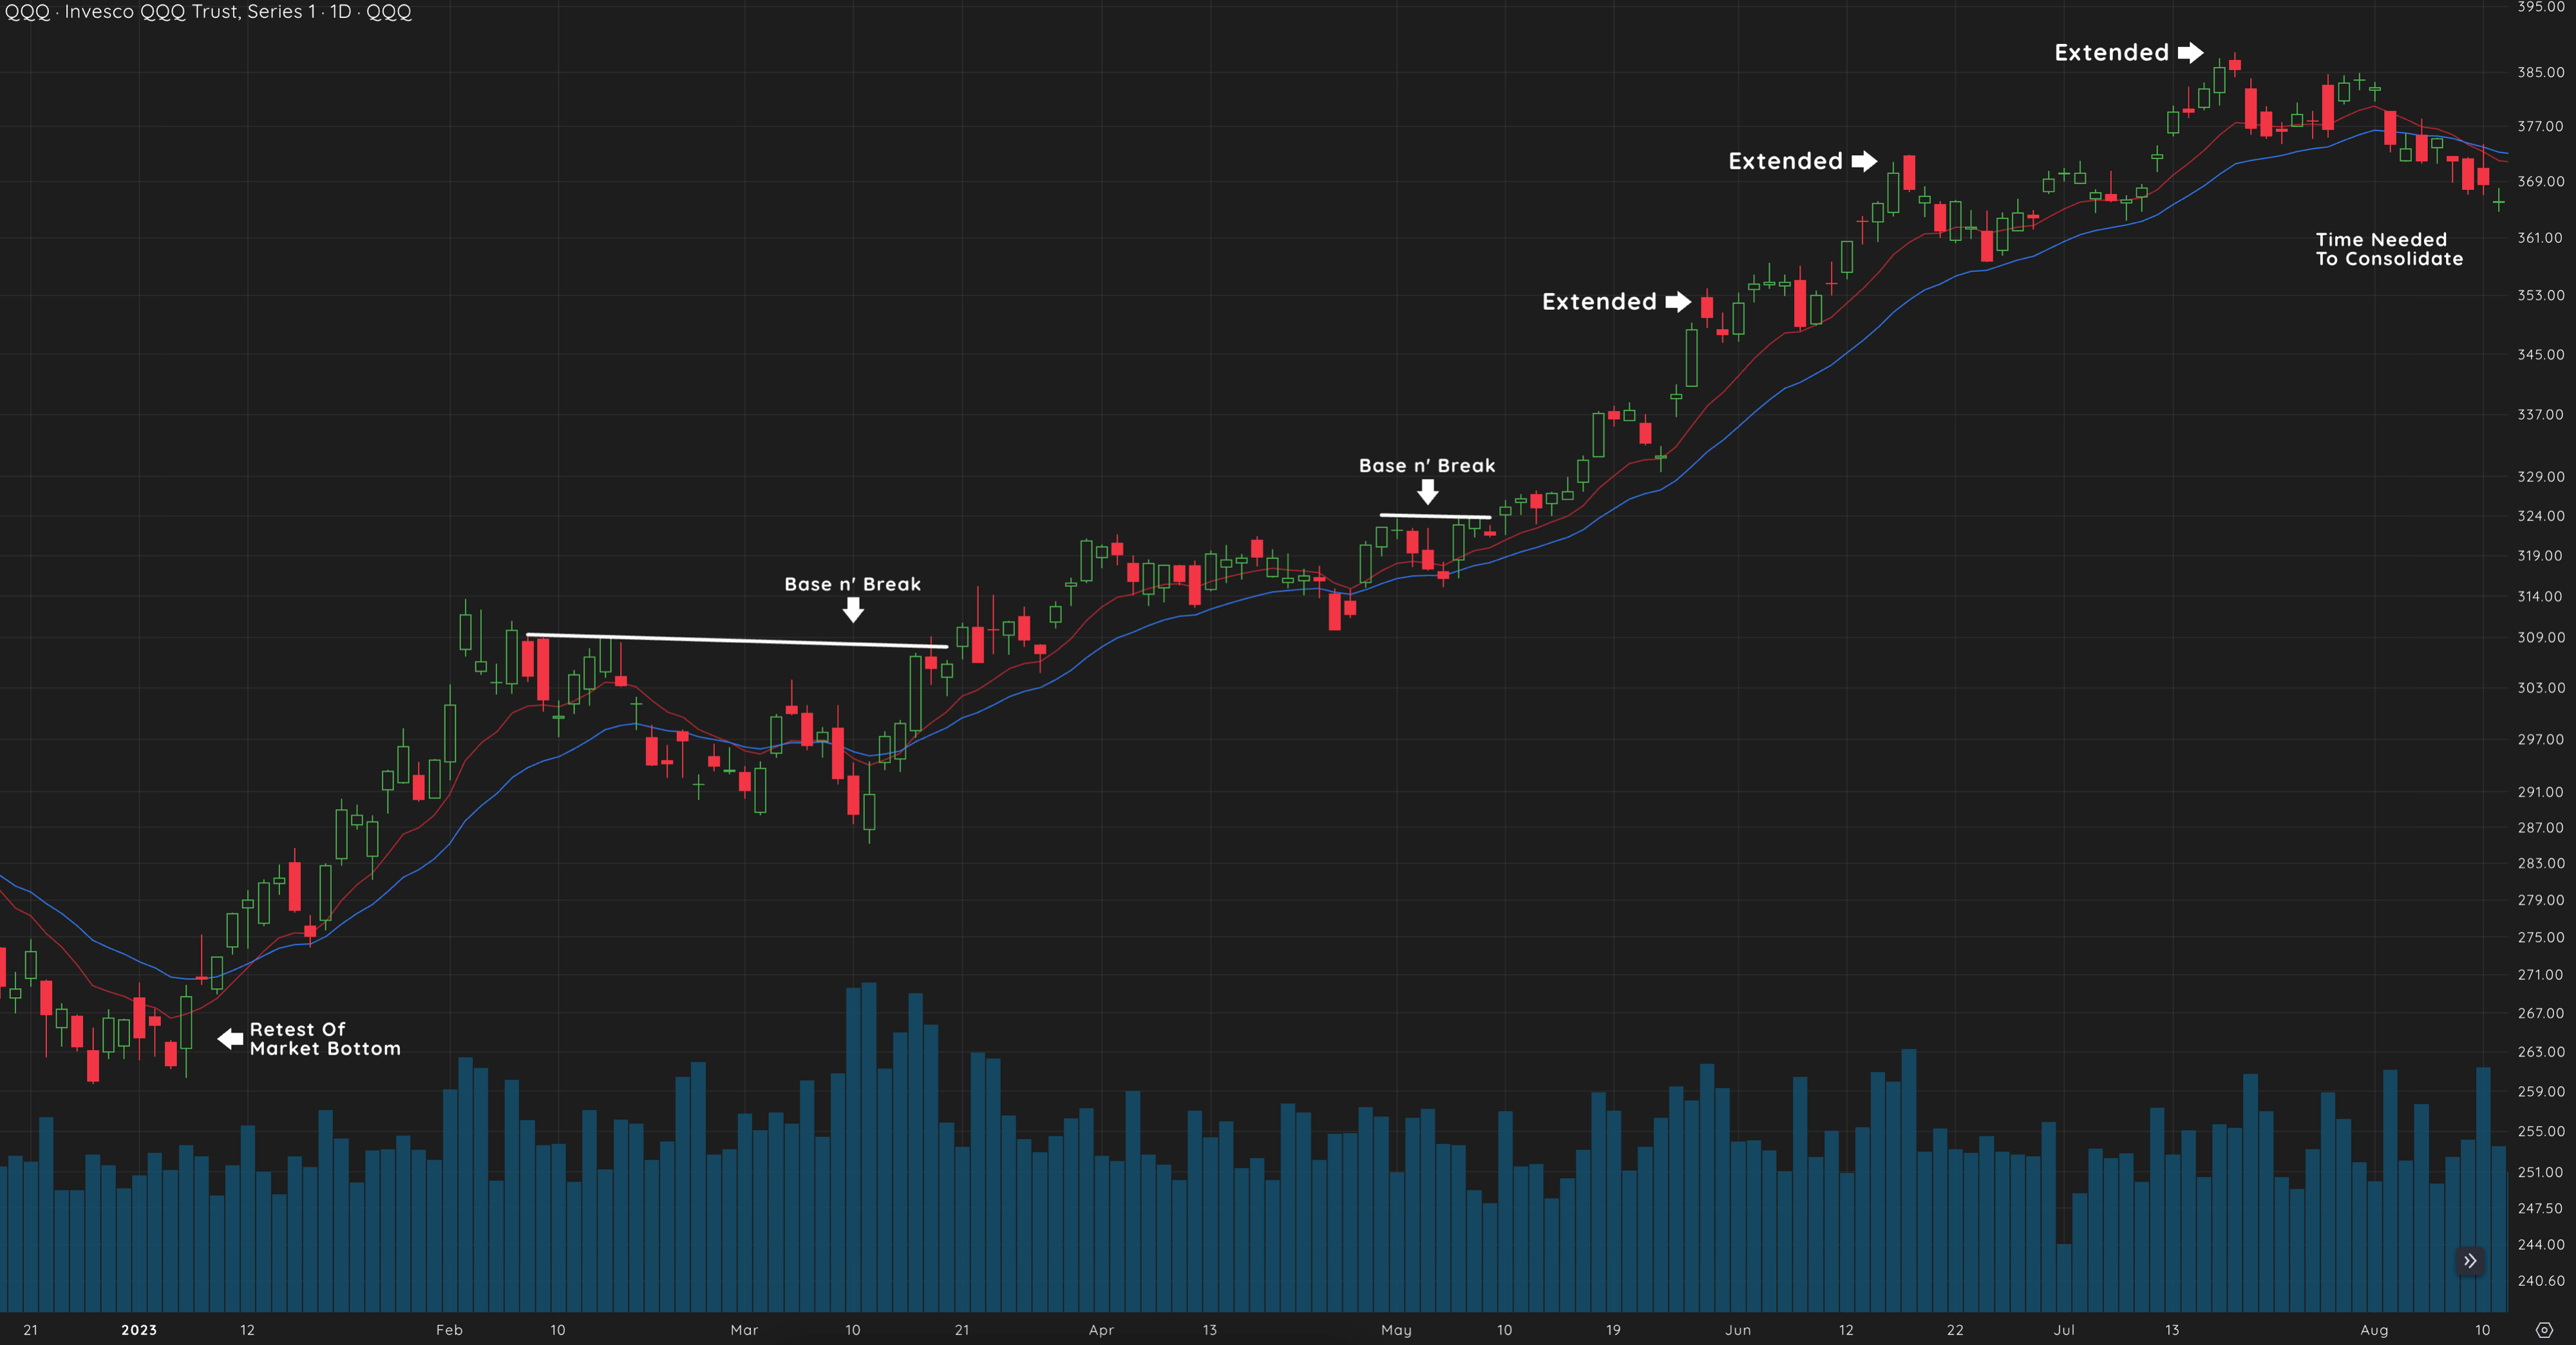Select the long white February–March base trendline
Image resolution: width=2576 pixels, height=1345 pixels.
737,641
